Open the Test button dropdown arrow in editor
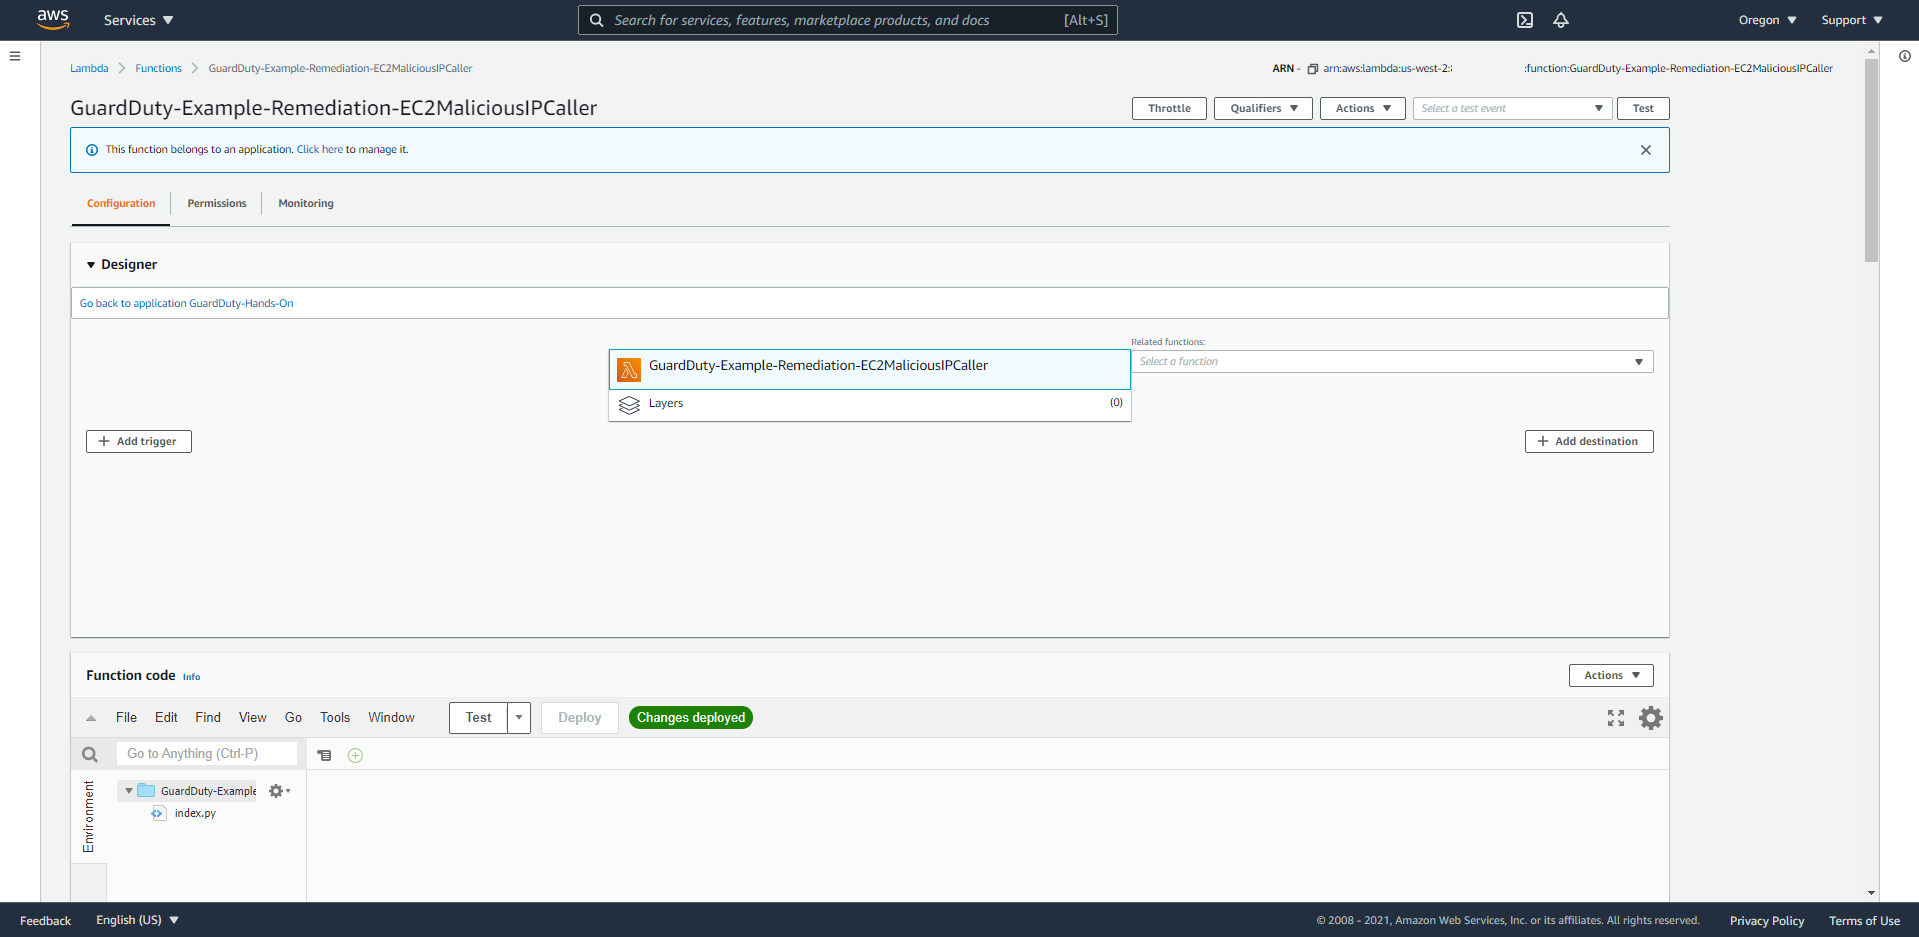This screenshot has height=937, width=1919. coord(519,718)
